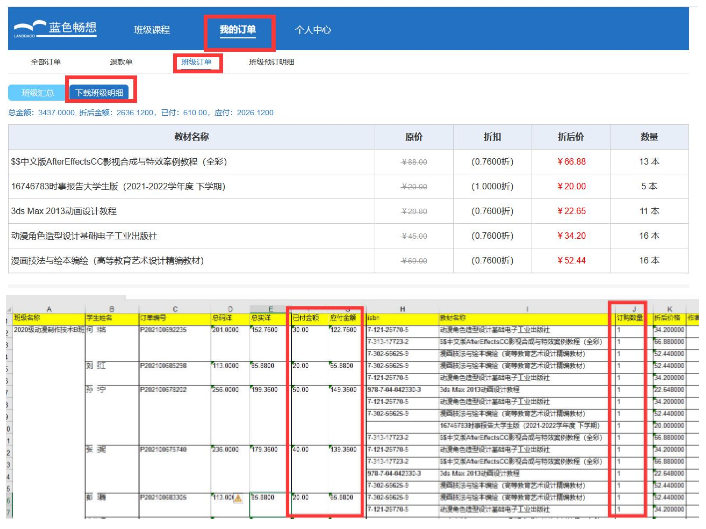Open the rightmost order sub-tab after 班级订单
The image size is (706, 529).
coord(271,62)
